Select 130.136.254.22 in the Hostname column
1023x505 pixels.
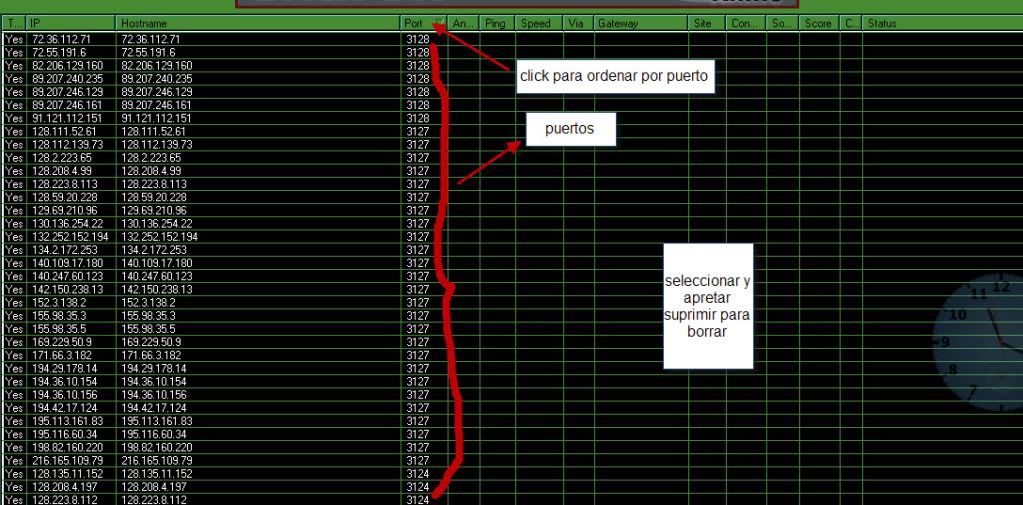157,223
